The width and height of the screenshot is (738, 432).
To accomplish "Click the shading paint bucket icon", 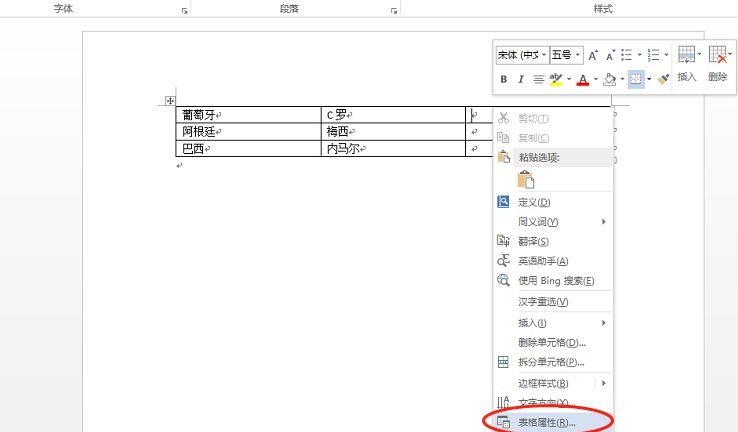I will pos(608,79).
